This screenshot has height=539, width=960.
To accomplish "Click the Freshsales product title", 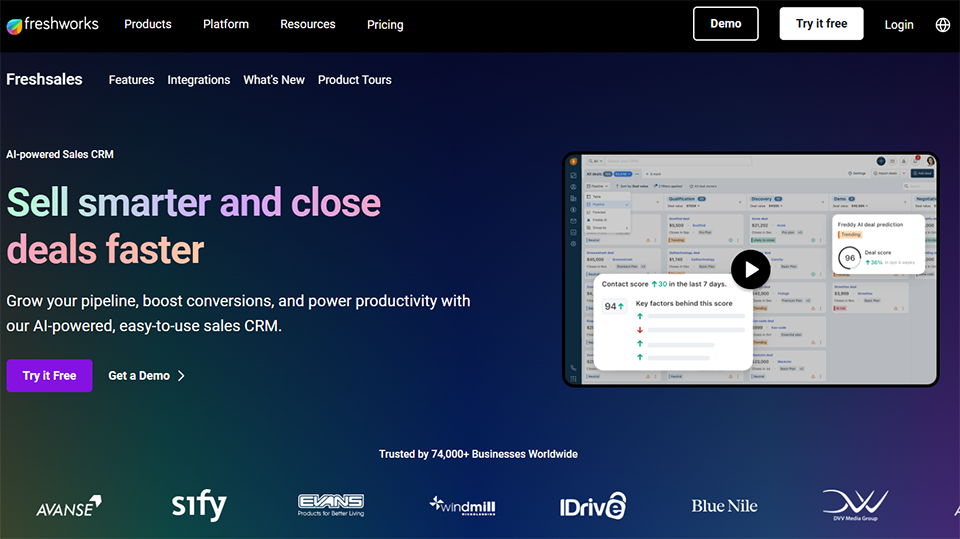I will [x=44, y=80].
